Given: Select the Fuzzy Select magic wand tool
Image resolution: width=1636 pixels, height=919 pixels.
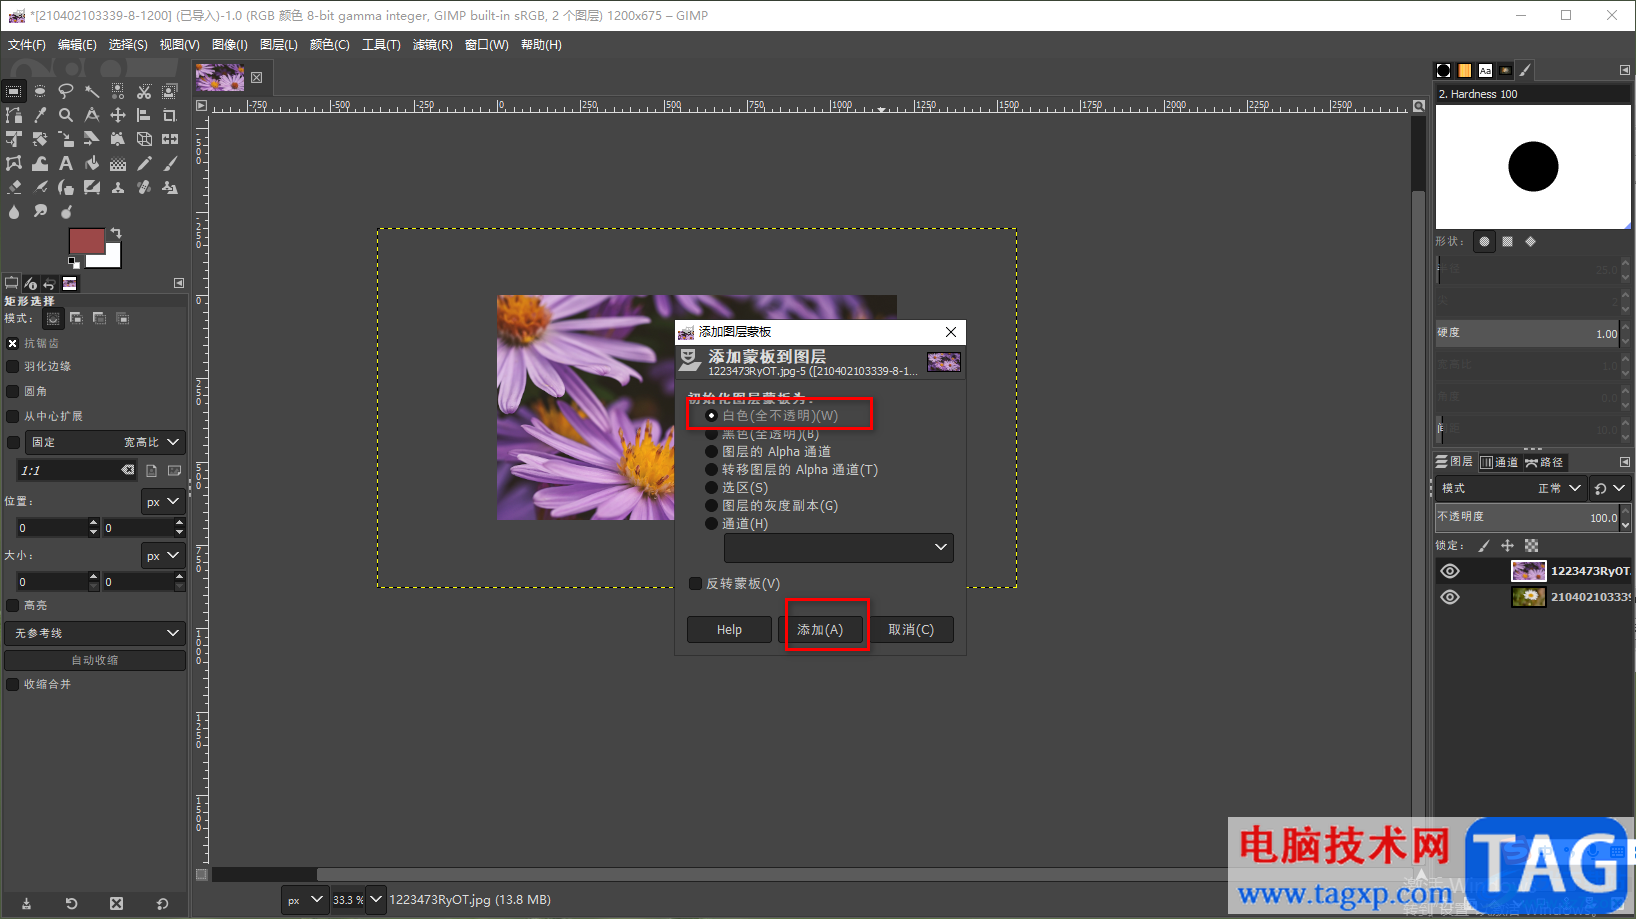Looking at the screenshot, I should 92,91.
